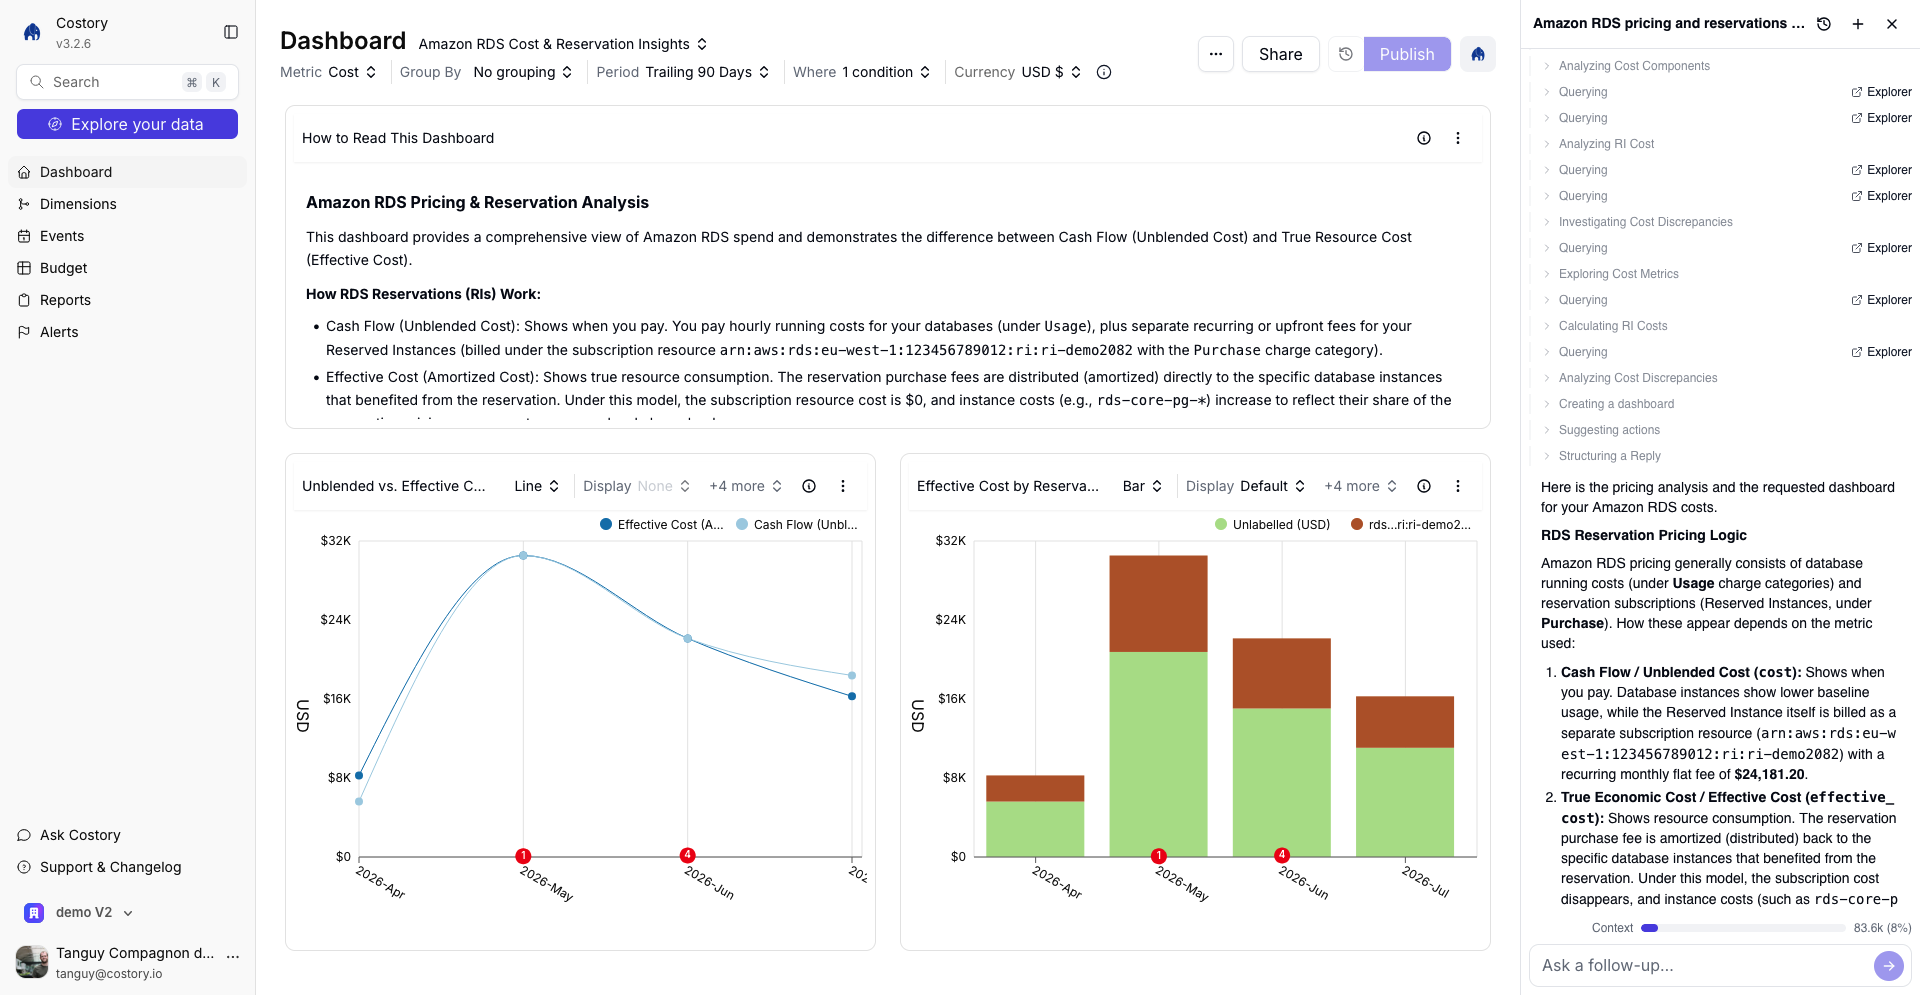This screenshot has width=1920, height=995.
Task: Switch dashboard via Amazon RDS Cost selector
Action: (x=563, y=44)
